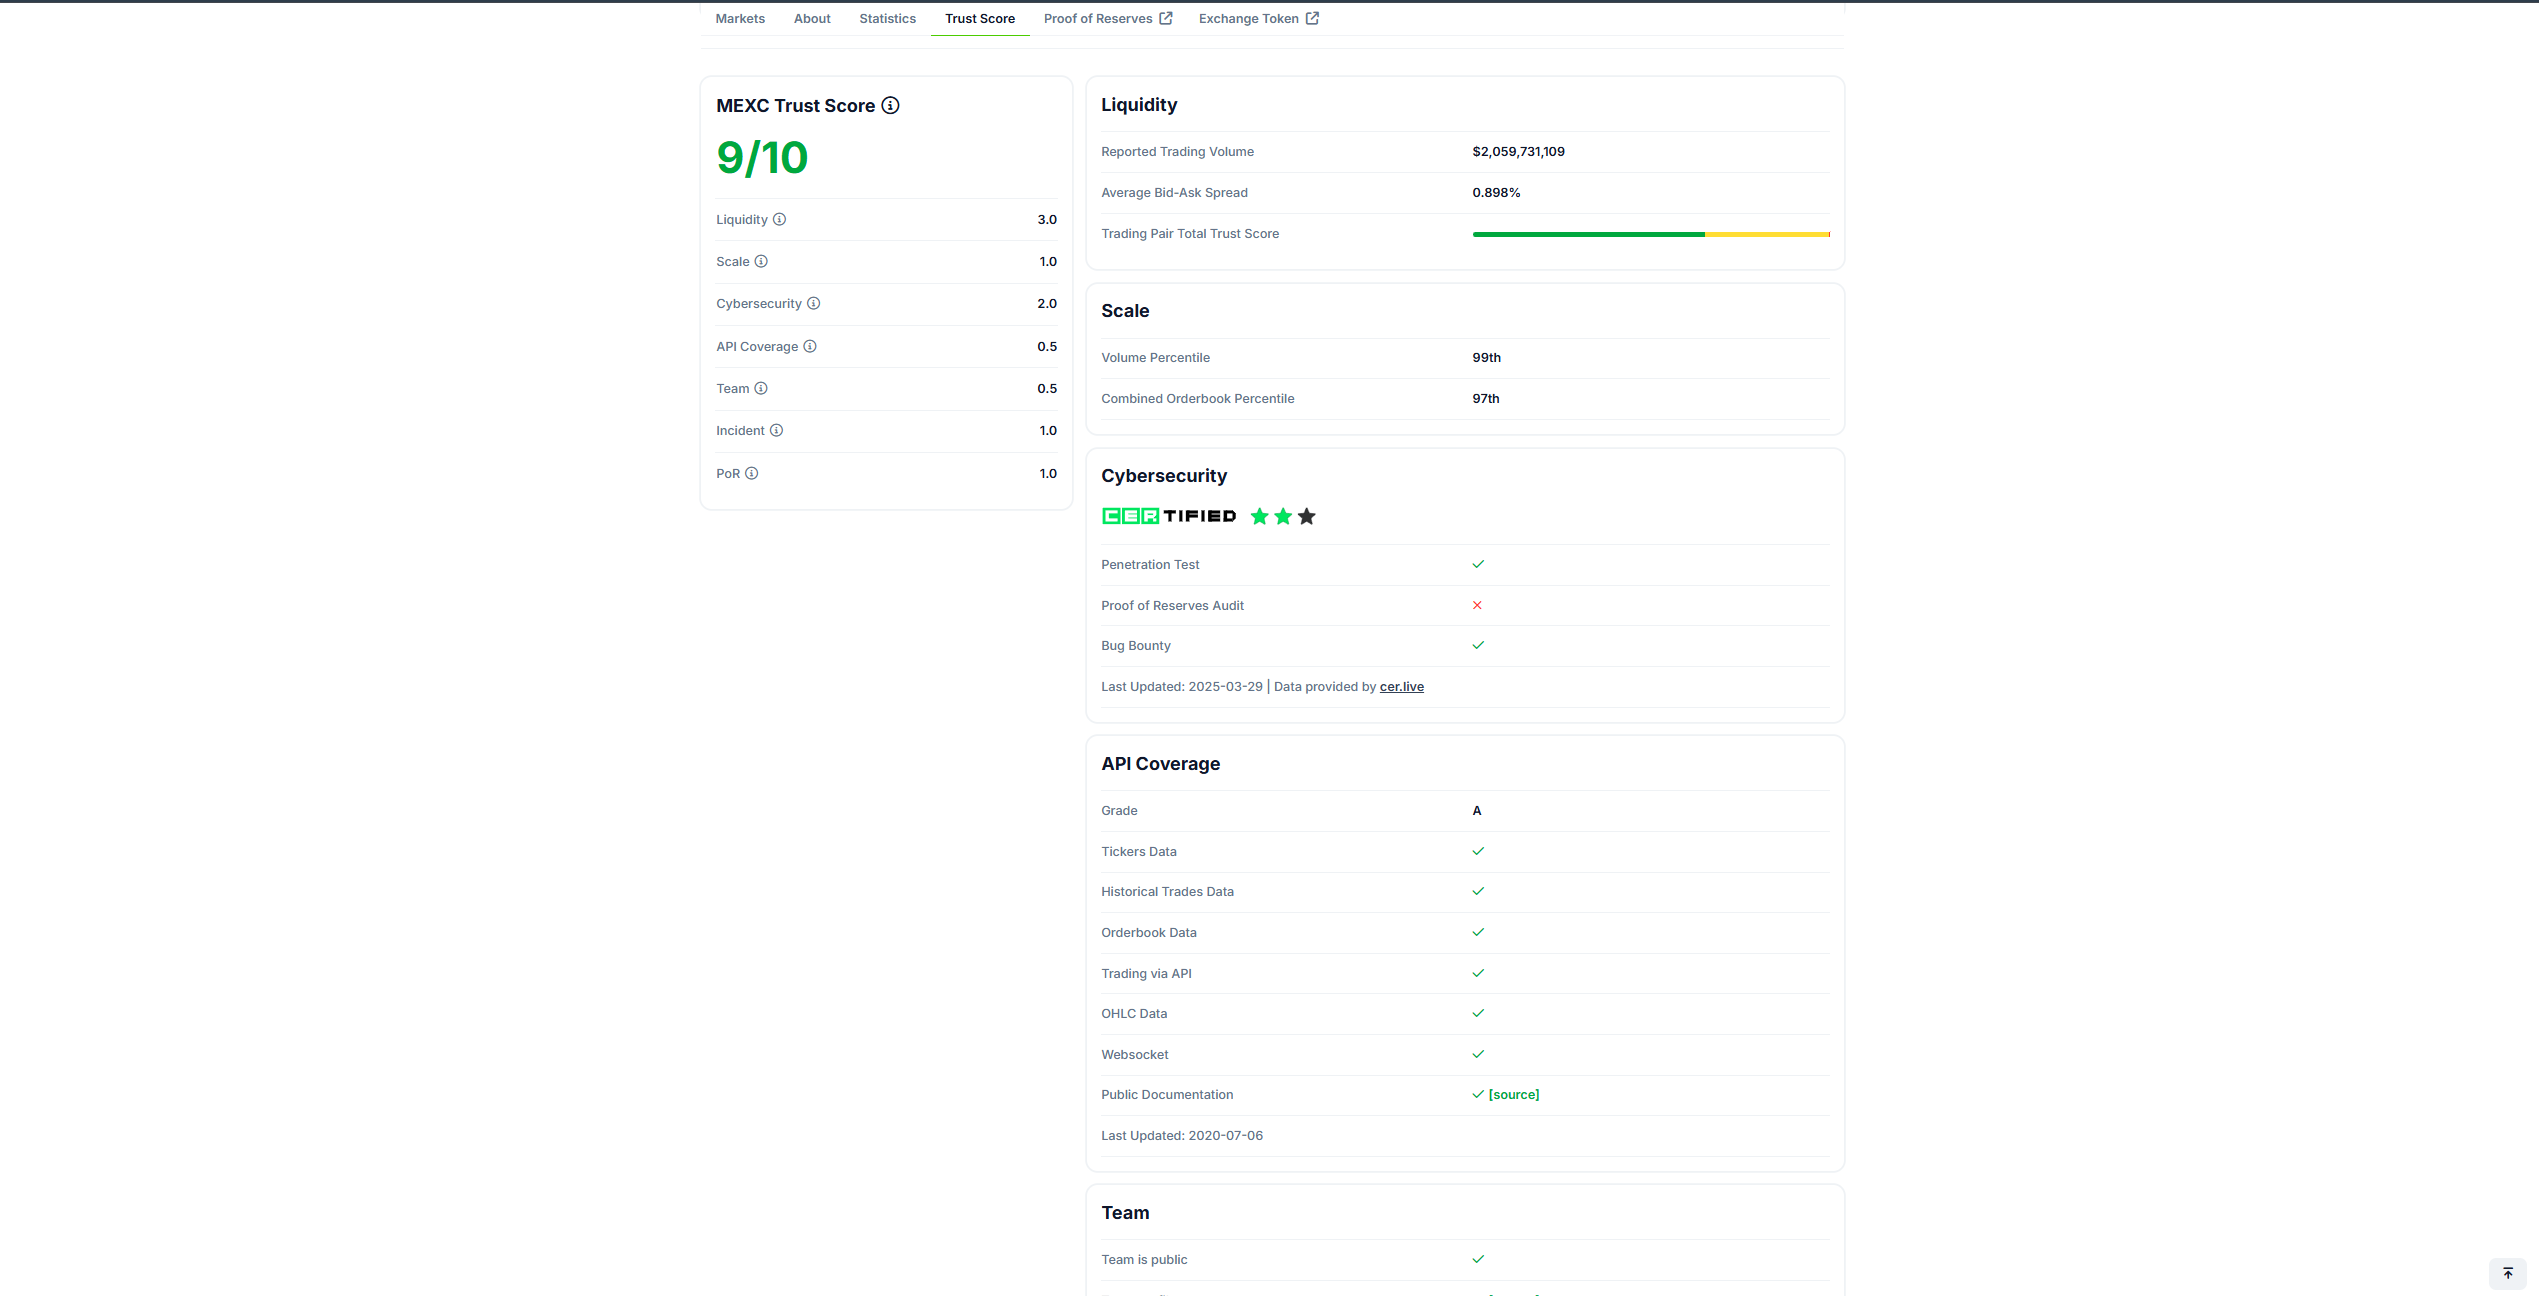Open the Liquidity info tooltip icon
2539x1296 pixels.
[x=779, y=219]
